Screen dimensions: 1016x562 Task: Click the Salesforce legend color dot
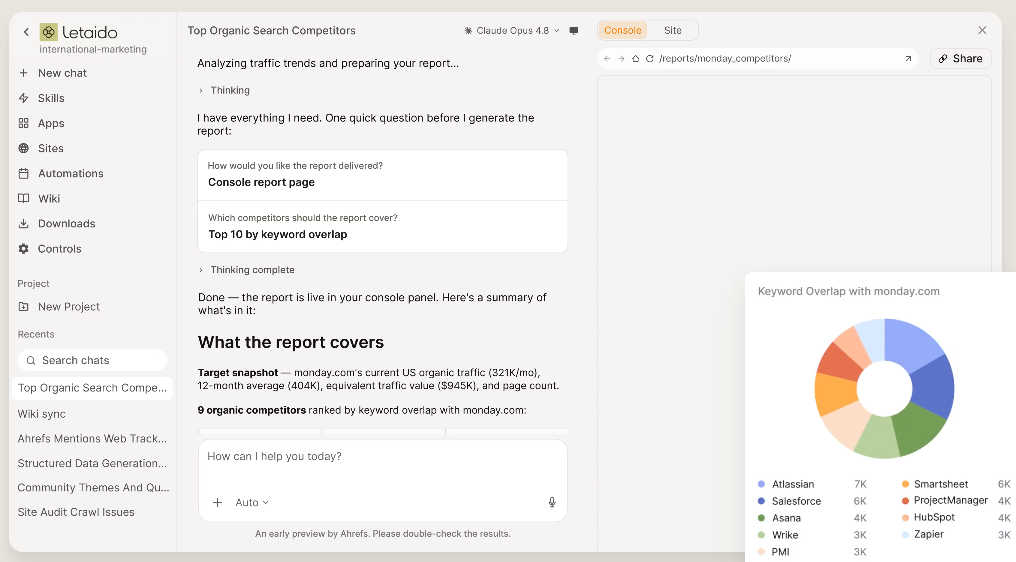tap(761, 501)
